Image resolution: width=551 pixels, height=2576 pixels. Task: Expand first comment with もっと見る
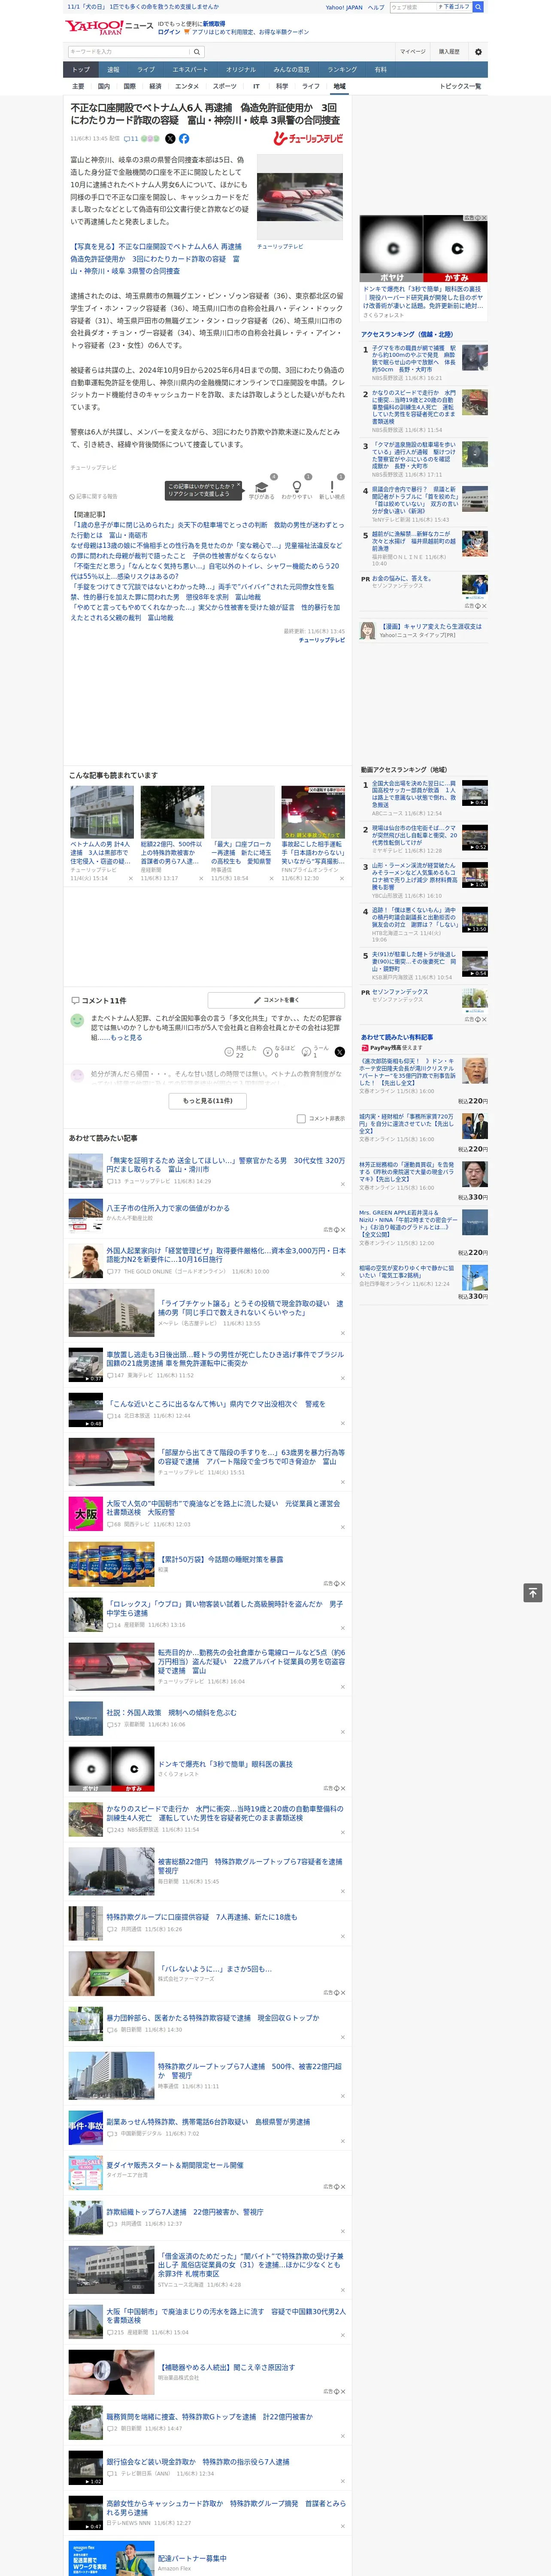[x=126, y=1038]
